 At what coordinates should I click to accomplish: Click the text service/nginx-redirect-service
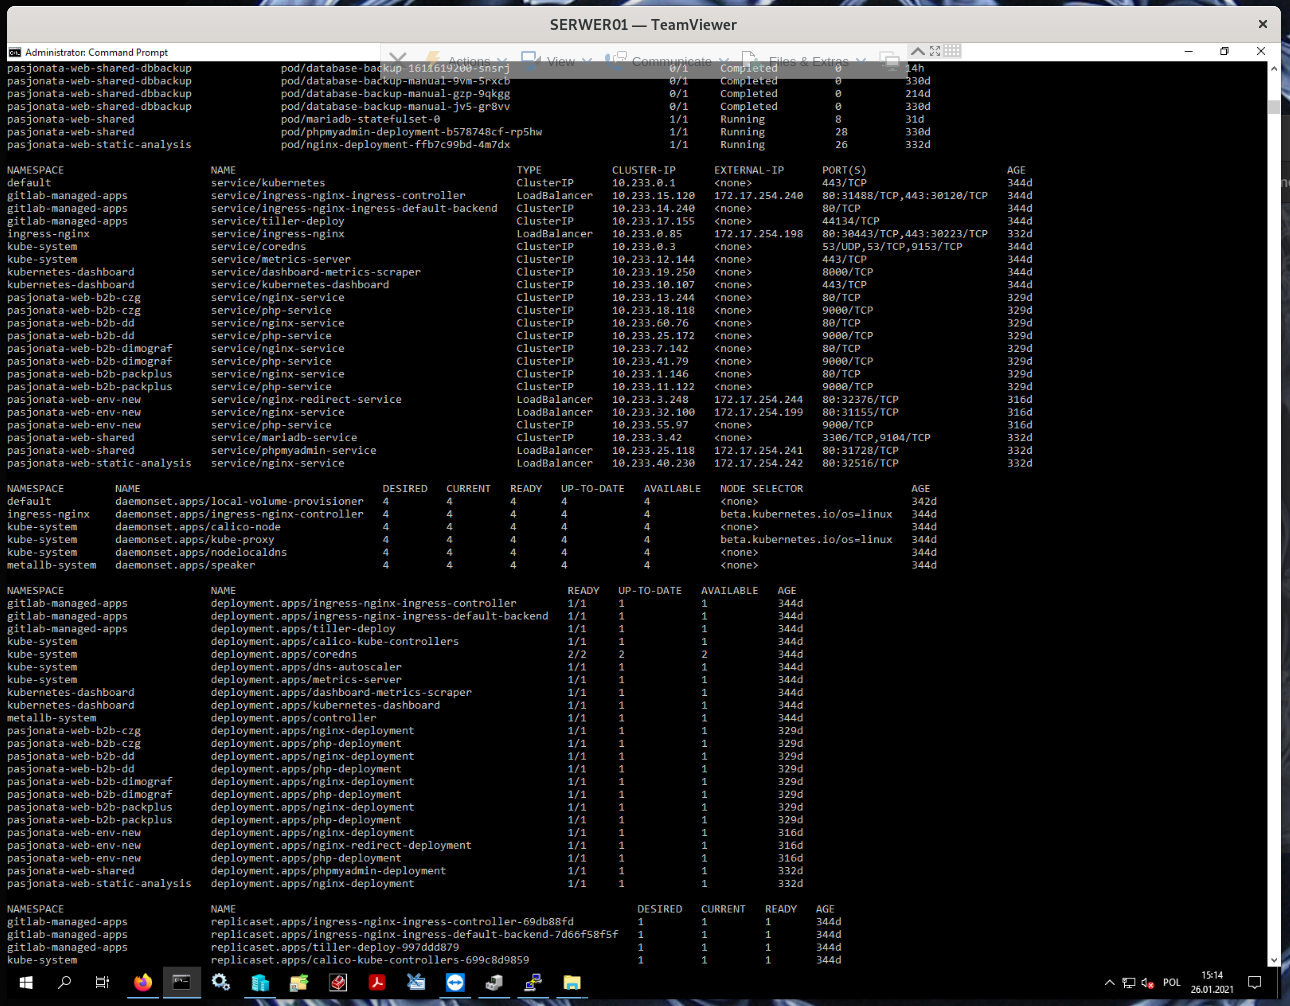tap(306, 400)
